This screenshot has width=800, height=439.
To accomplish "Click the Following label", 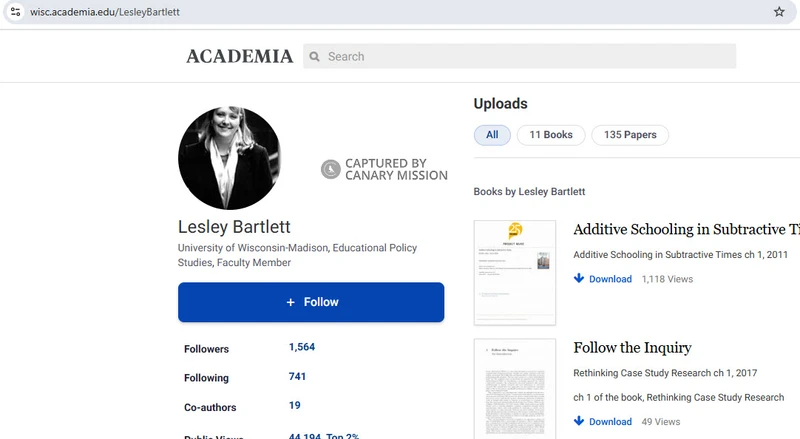I will [206, 378].
